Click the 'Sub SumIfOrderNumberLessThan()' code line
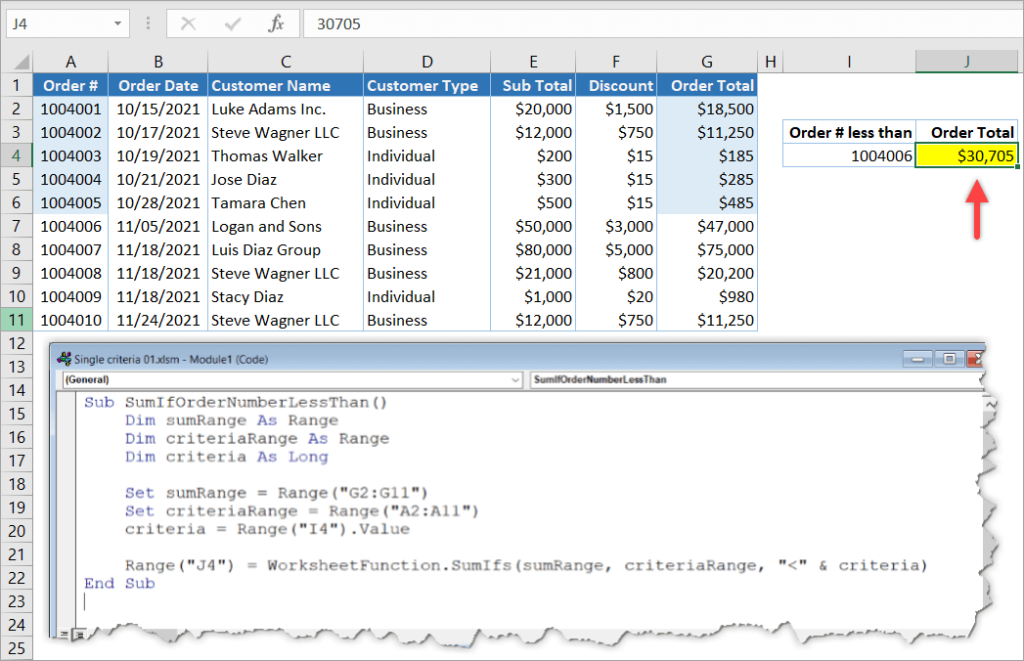Image resolution: width=1024 pixels, height=661 pixels. coord(235,402)
